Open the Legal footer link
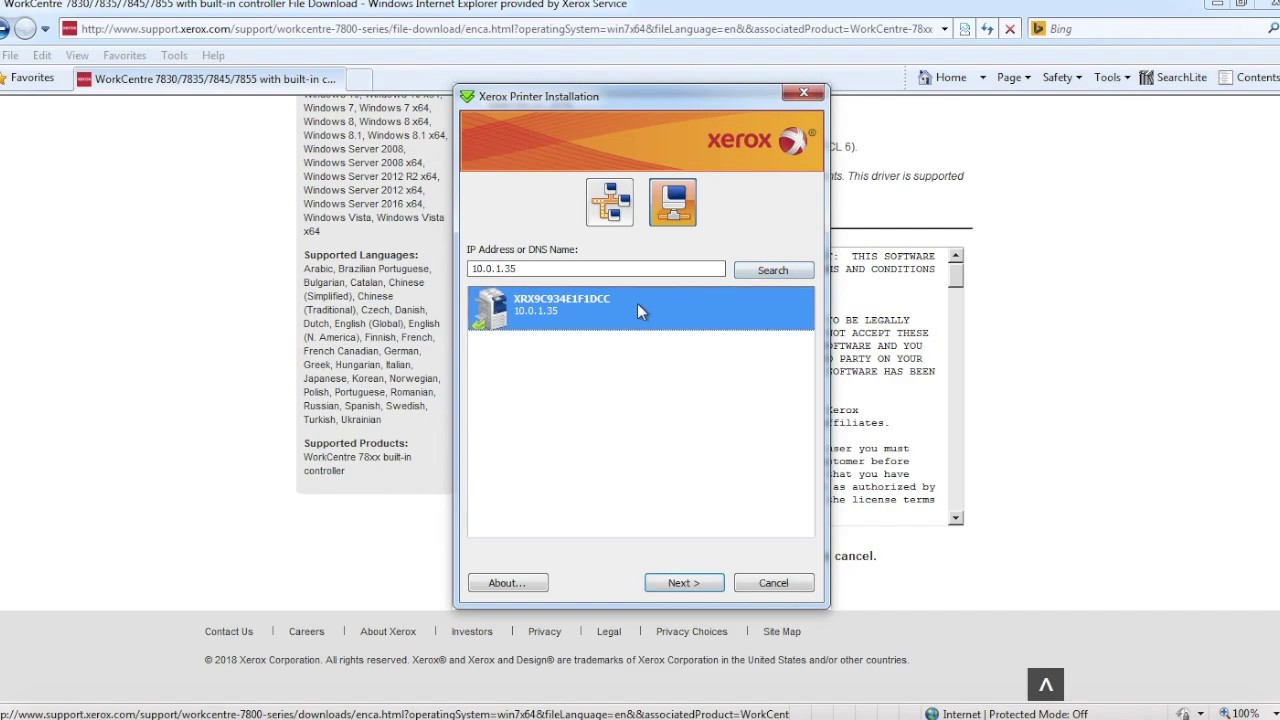 point(609,631)
